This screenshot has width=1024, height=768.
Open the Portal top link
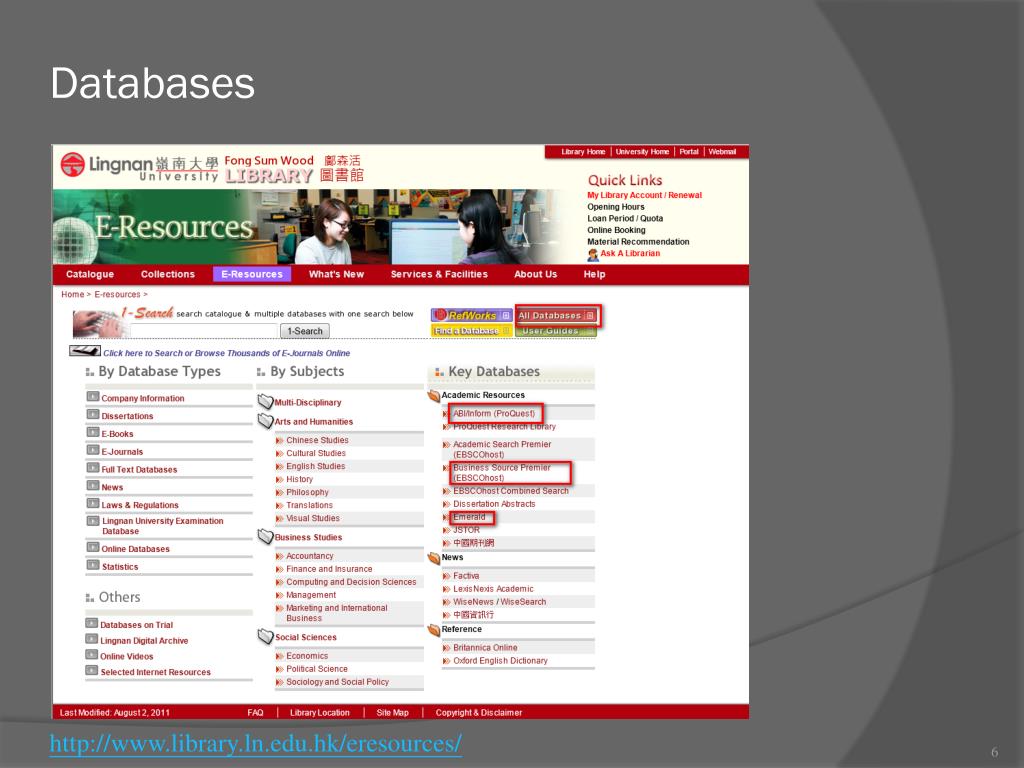(689, 152)
